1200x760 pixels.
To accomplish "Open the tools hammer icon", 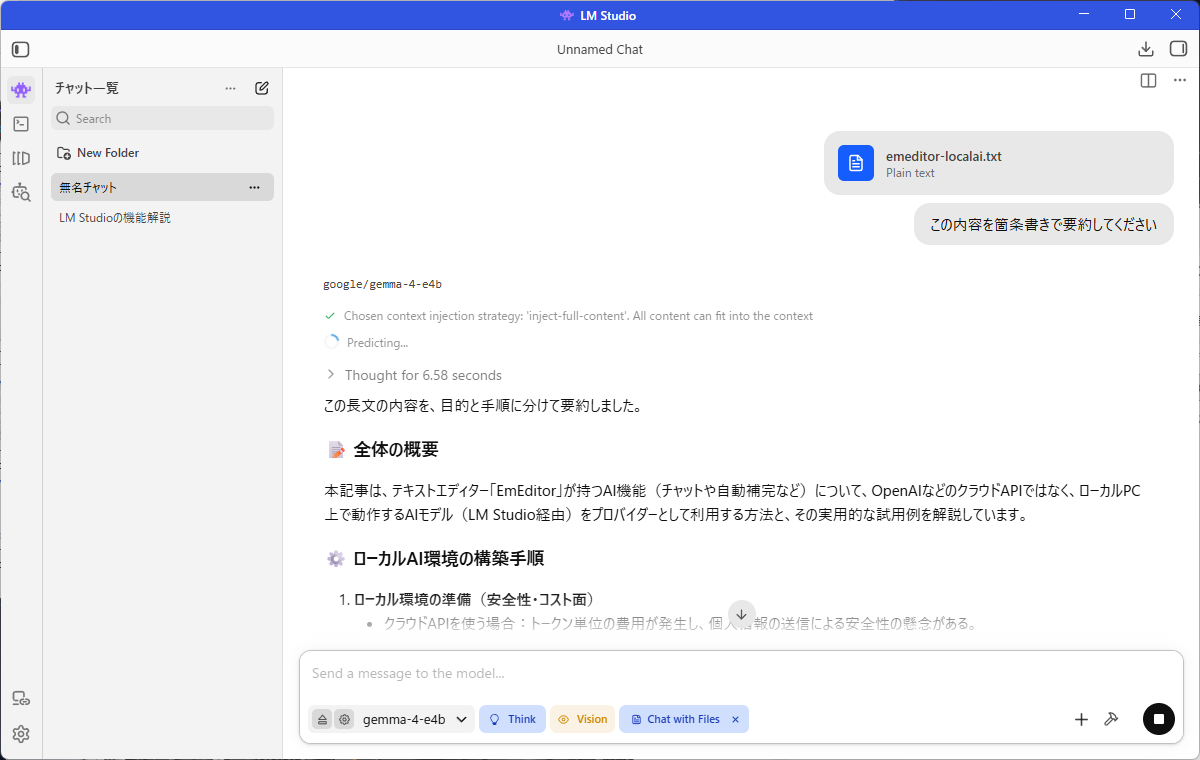I will [x=1110, y=719].
